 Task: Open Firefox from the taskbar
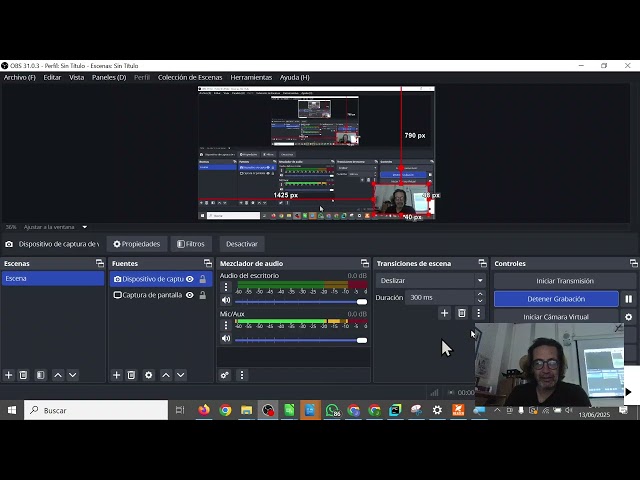(x=204, y=410)
